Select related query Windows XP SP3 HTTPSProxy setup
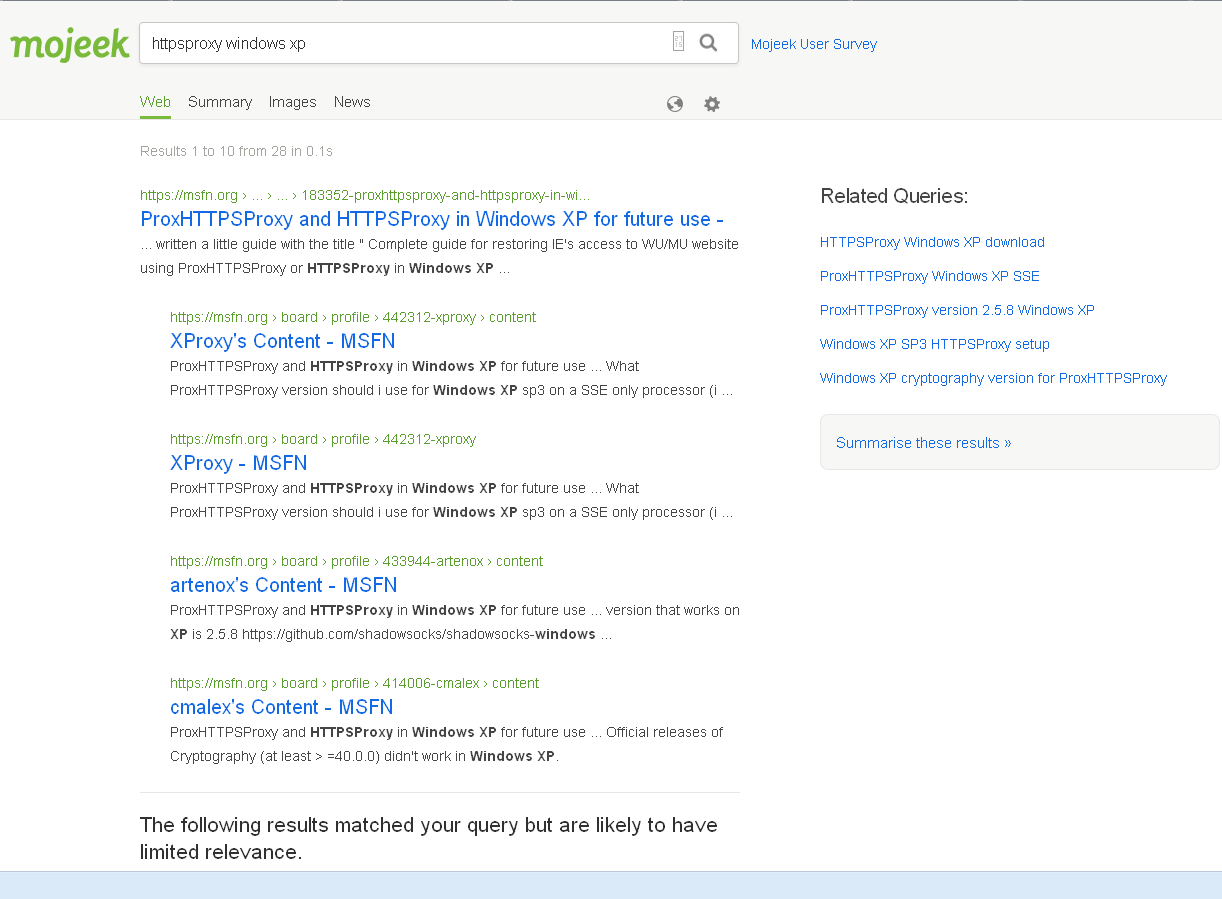This screenshot has height=899, width=1222. click(935, 344)
